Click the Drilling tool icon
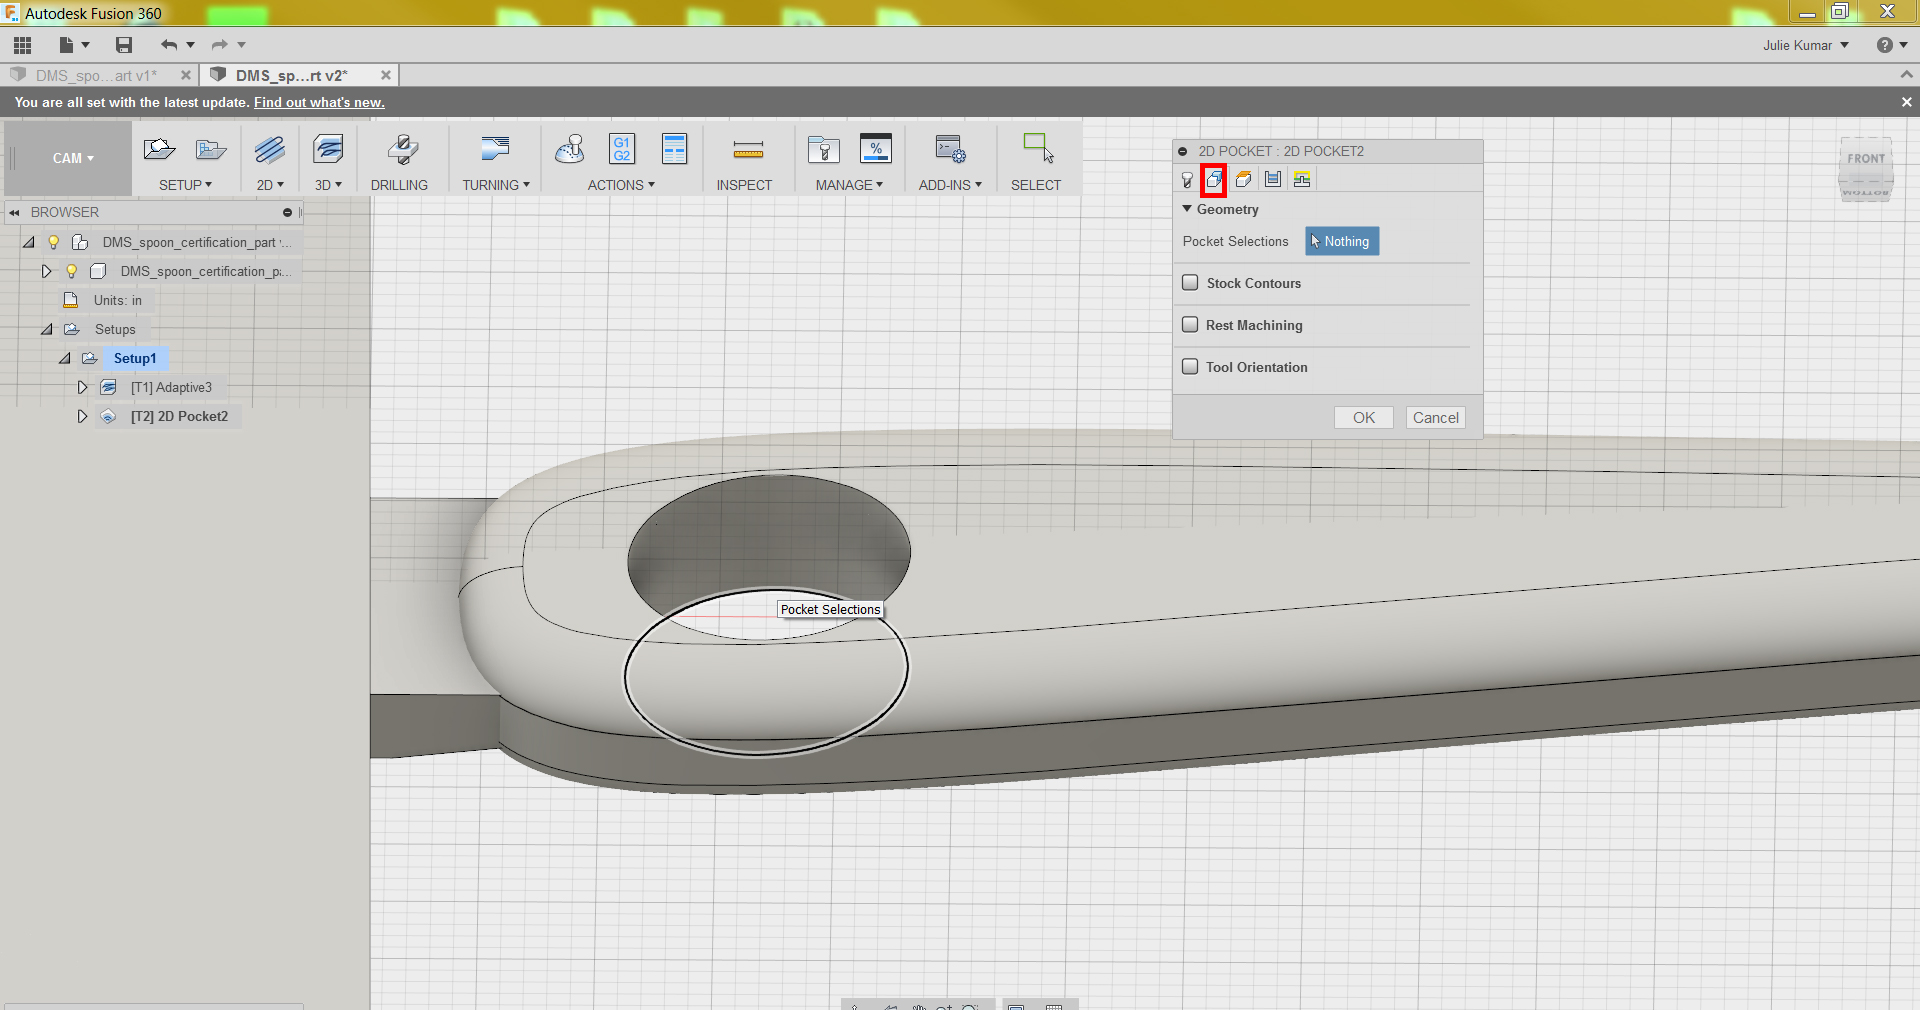Viewport: 1920px width, 1010px height. [x=403, y=150]
